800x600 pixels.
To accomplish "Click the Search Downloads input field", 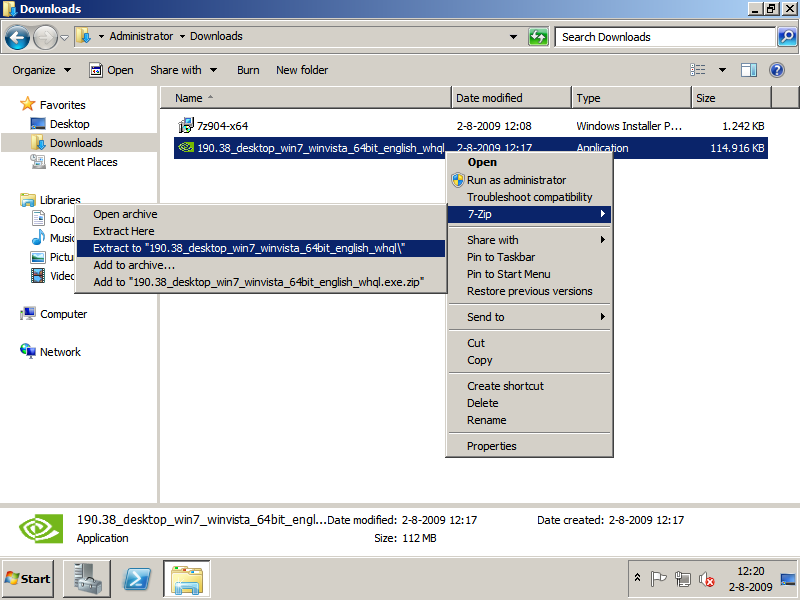I will [x=665, y=37].
